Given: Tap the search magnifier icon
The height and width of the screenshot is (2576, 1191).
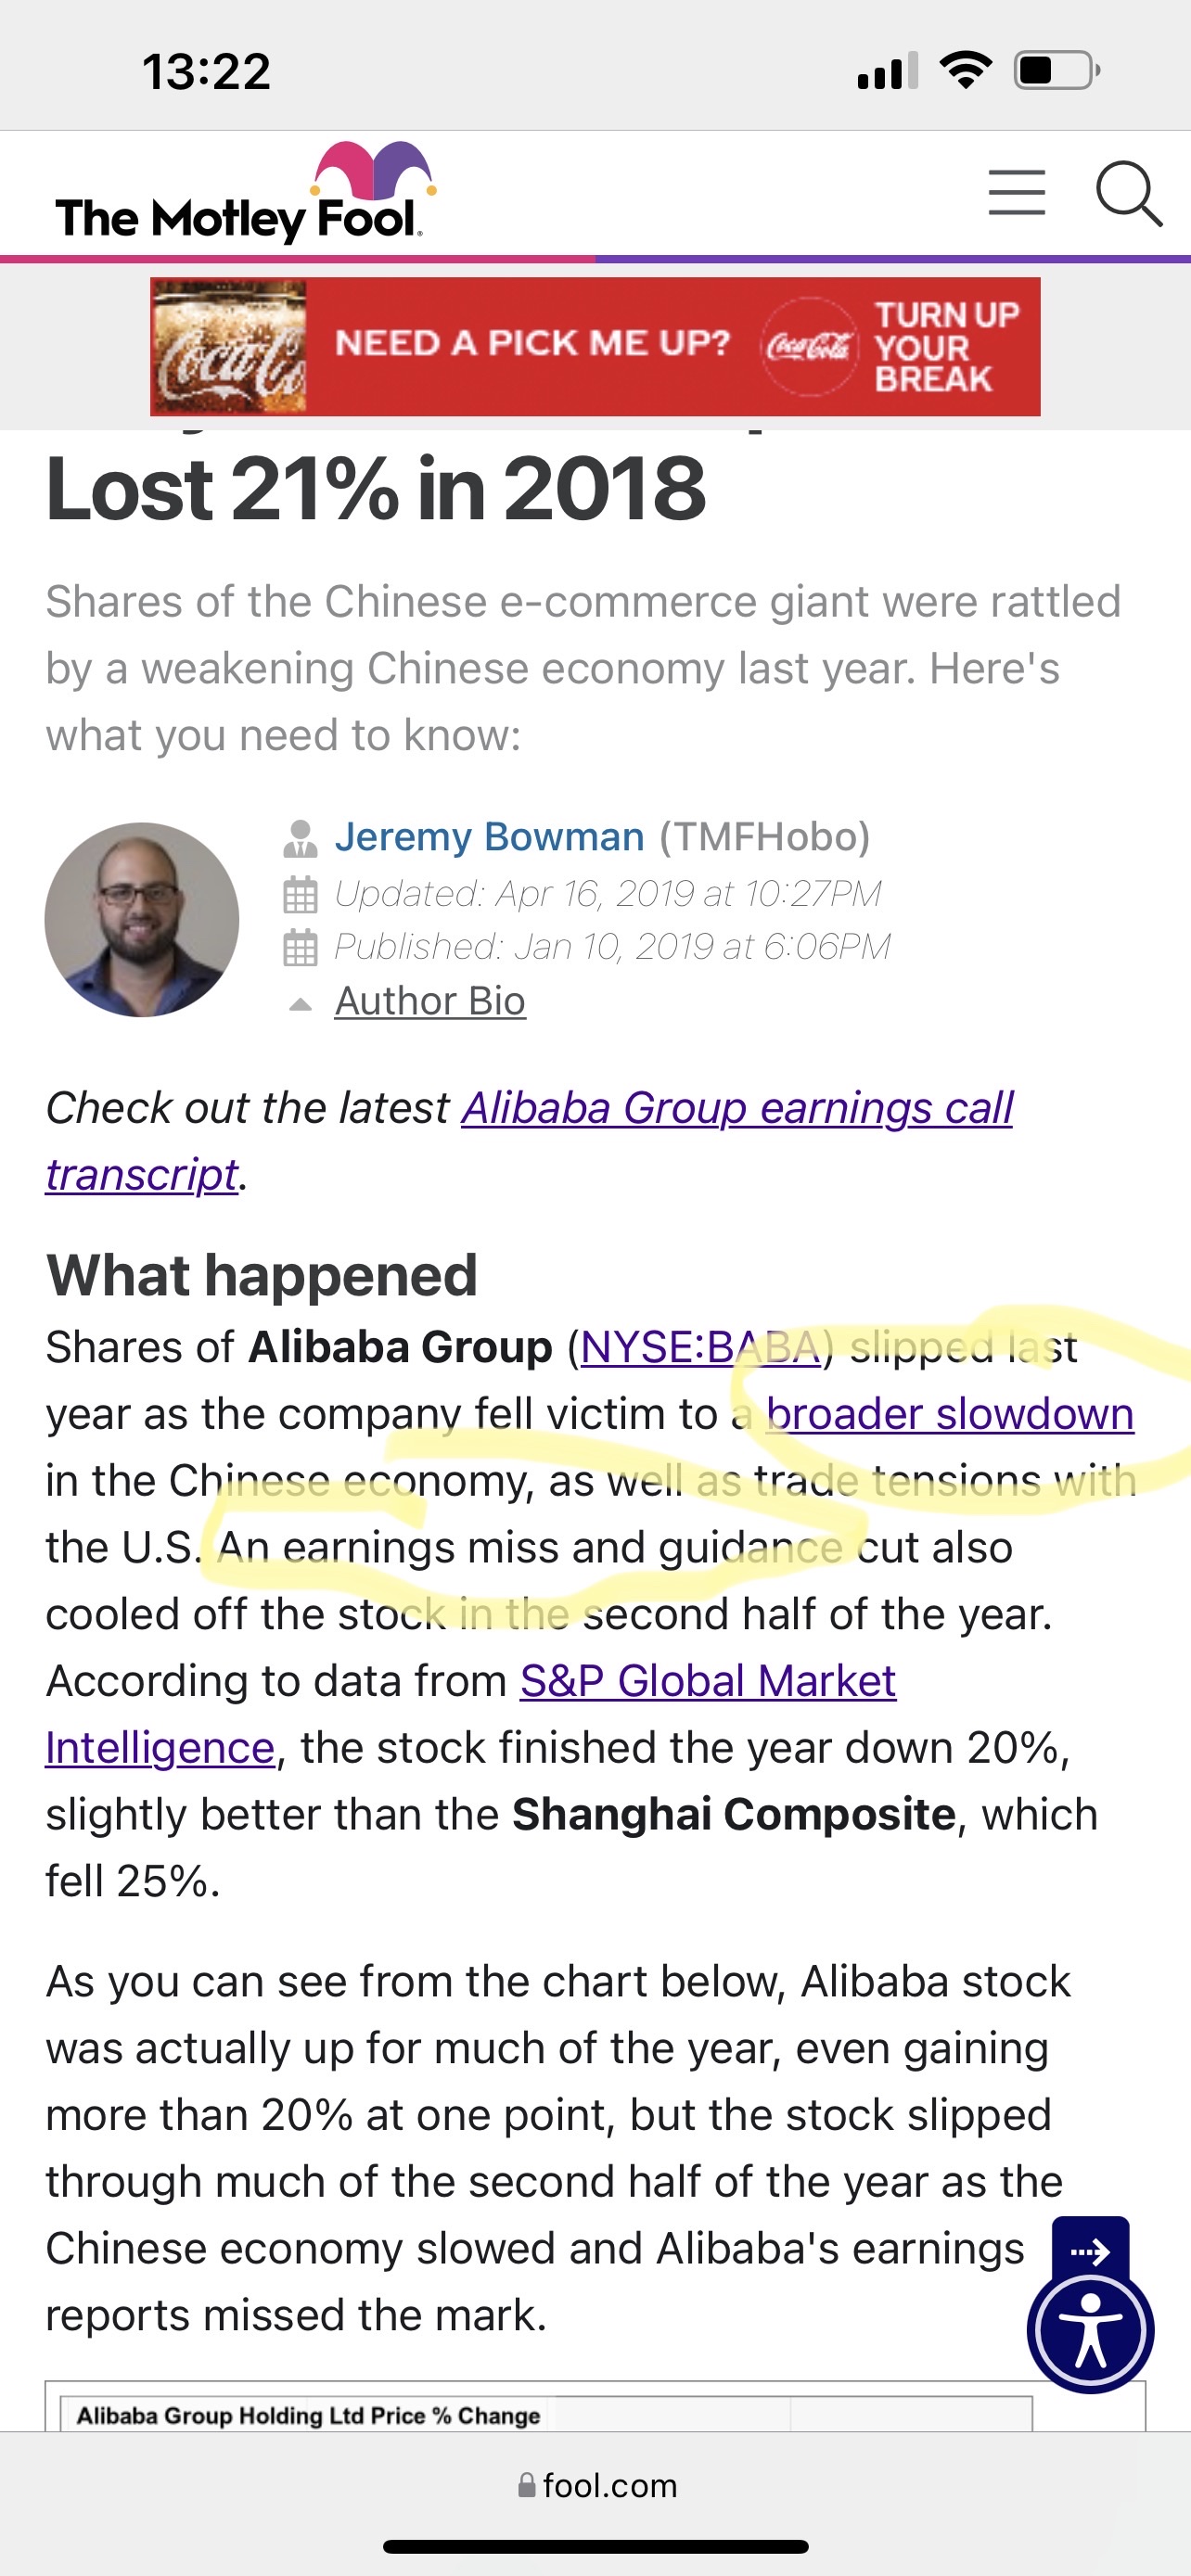Looking at the screenshot, I should tap(1127, 193).
